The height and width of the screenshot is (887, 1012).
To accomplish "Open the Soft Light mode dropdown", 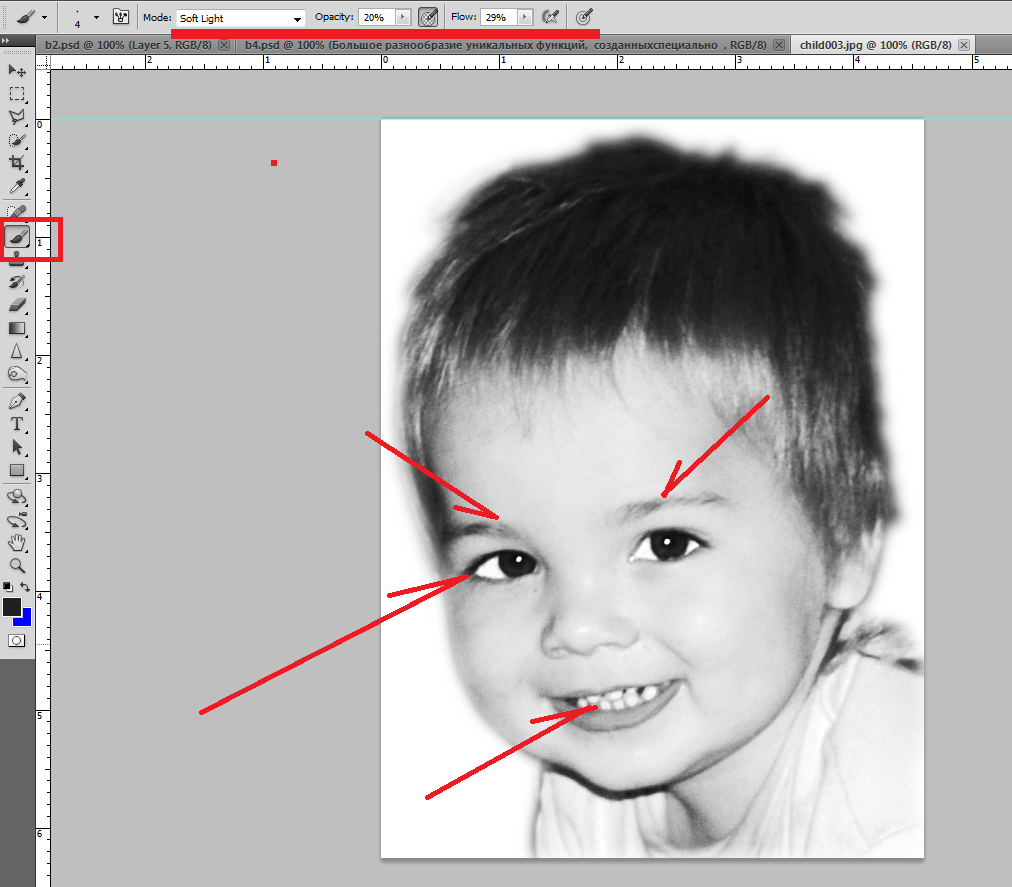I will coord(240,18).
